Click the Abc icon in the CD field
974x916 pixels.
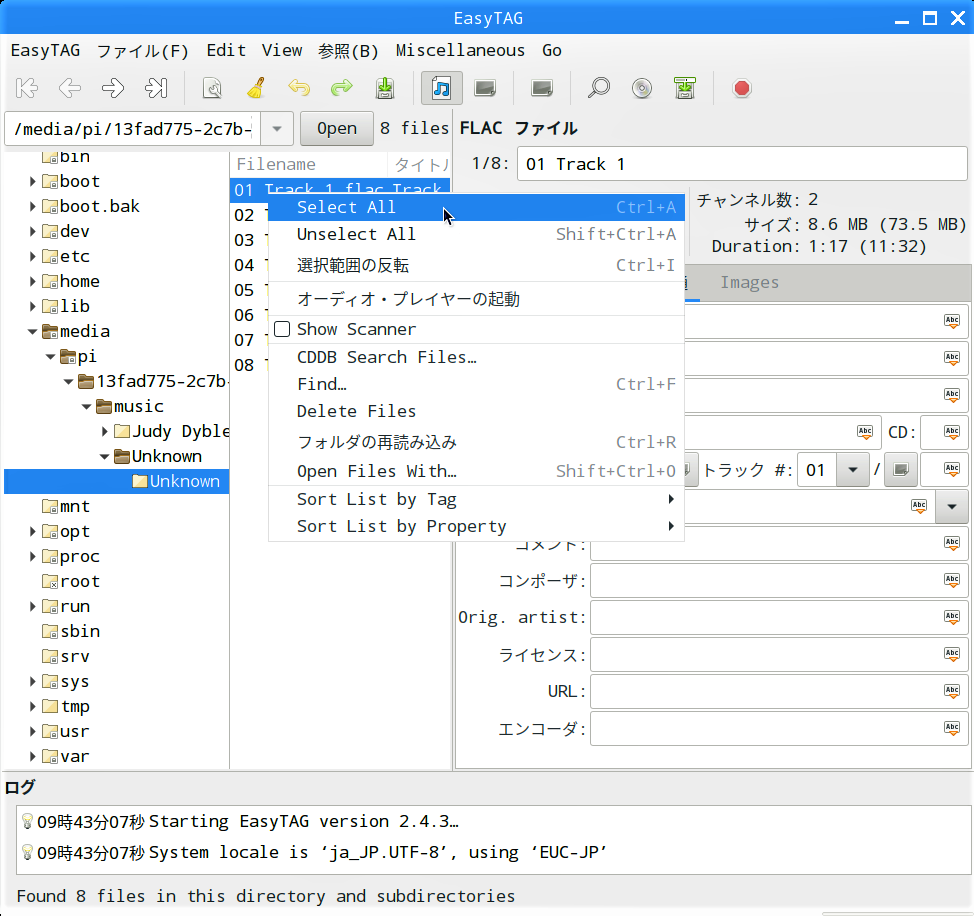tap(952, 432)
